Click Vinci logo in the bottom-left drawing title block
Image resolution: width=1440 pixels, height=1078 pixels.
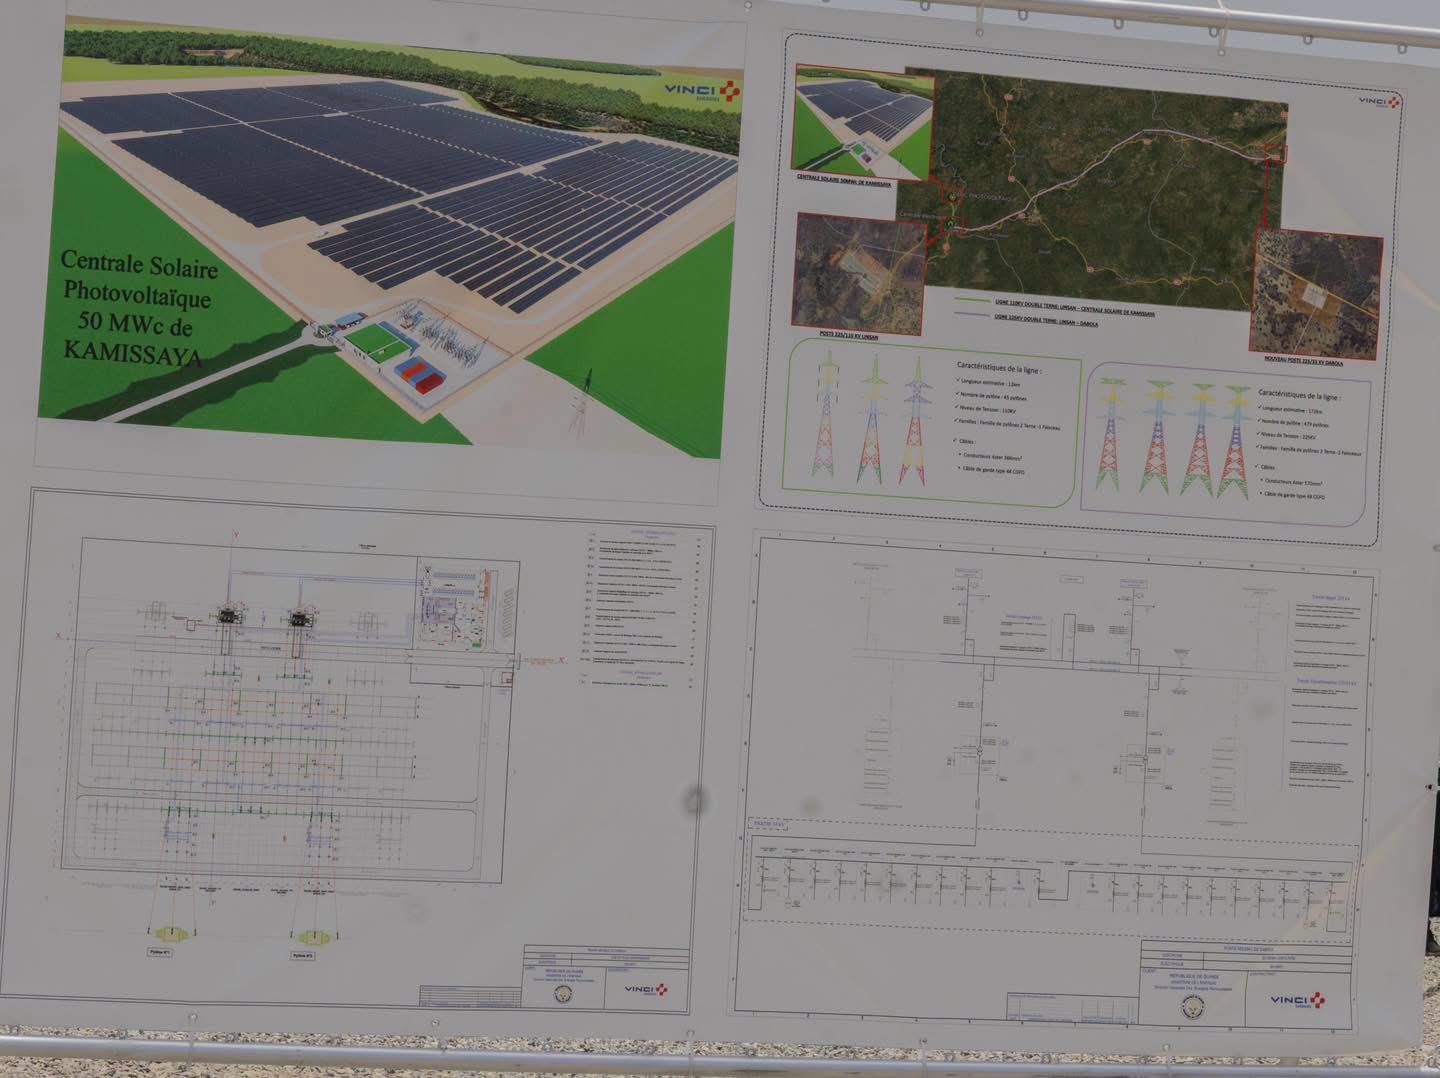646,989
